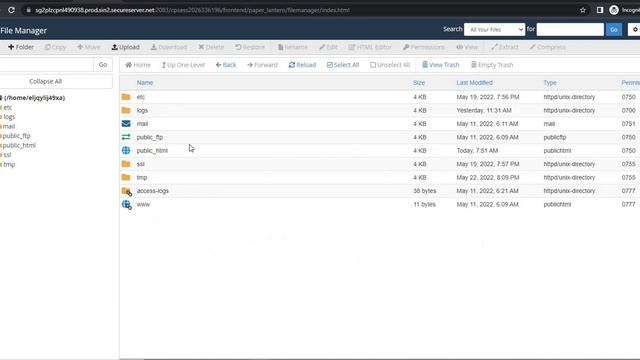Select the www file name
Screen dimensions: 640x360
143,204
